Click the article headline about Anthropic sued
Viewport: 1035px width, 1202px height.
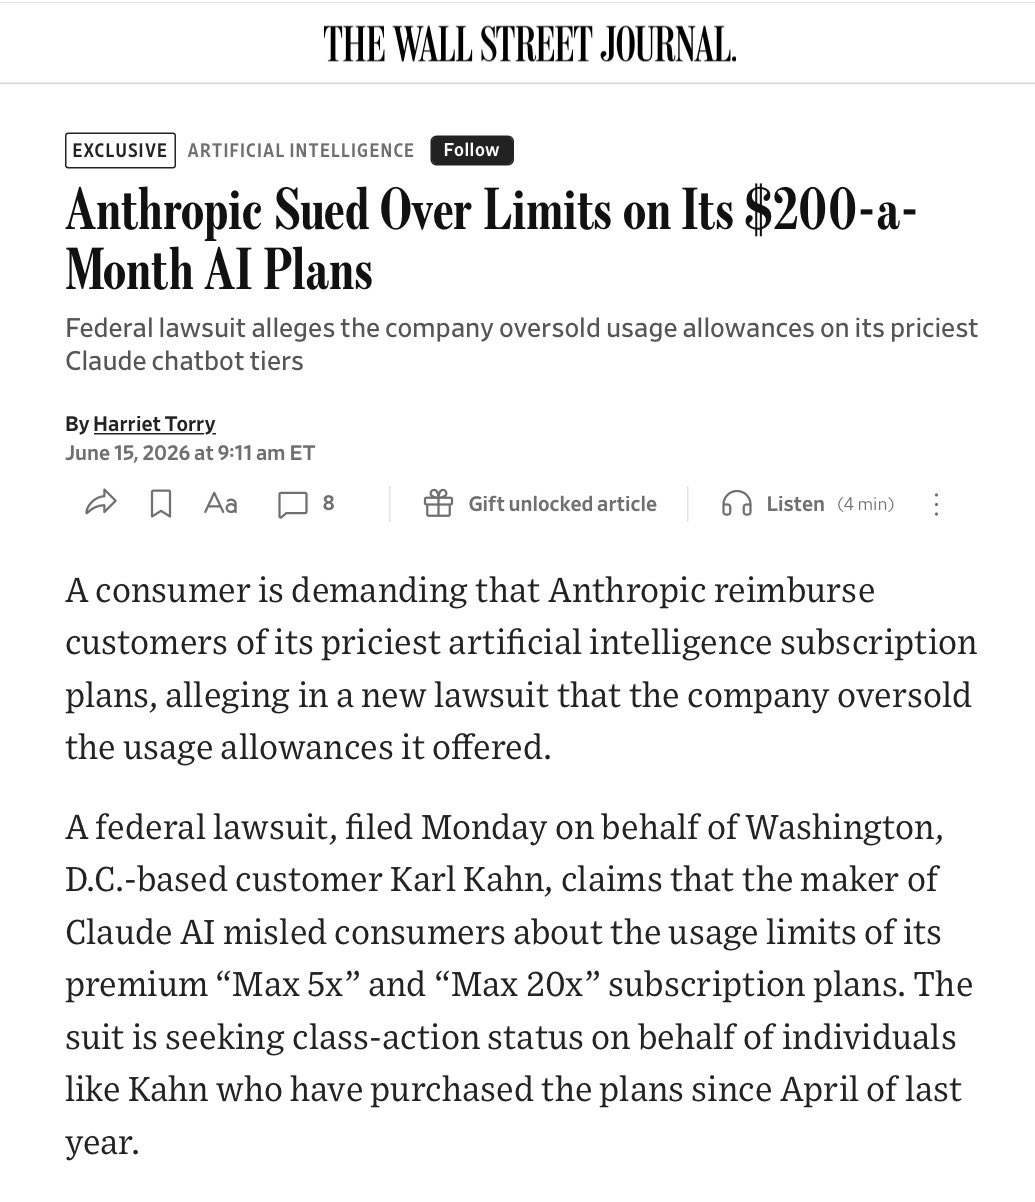click(x=491, y=241)
